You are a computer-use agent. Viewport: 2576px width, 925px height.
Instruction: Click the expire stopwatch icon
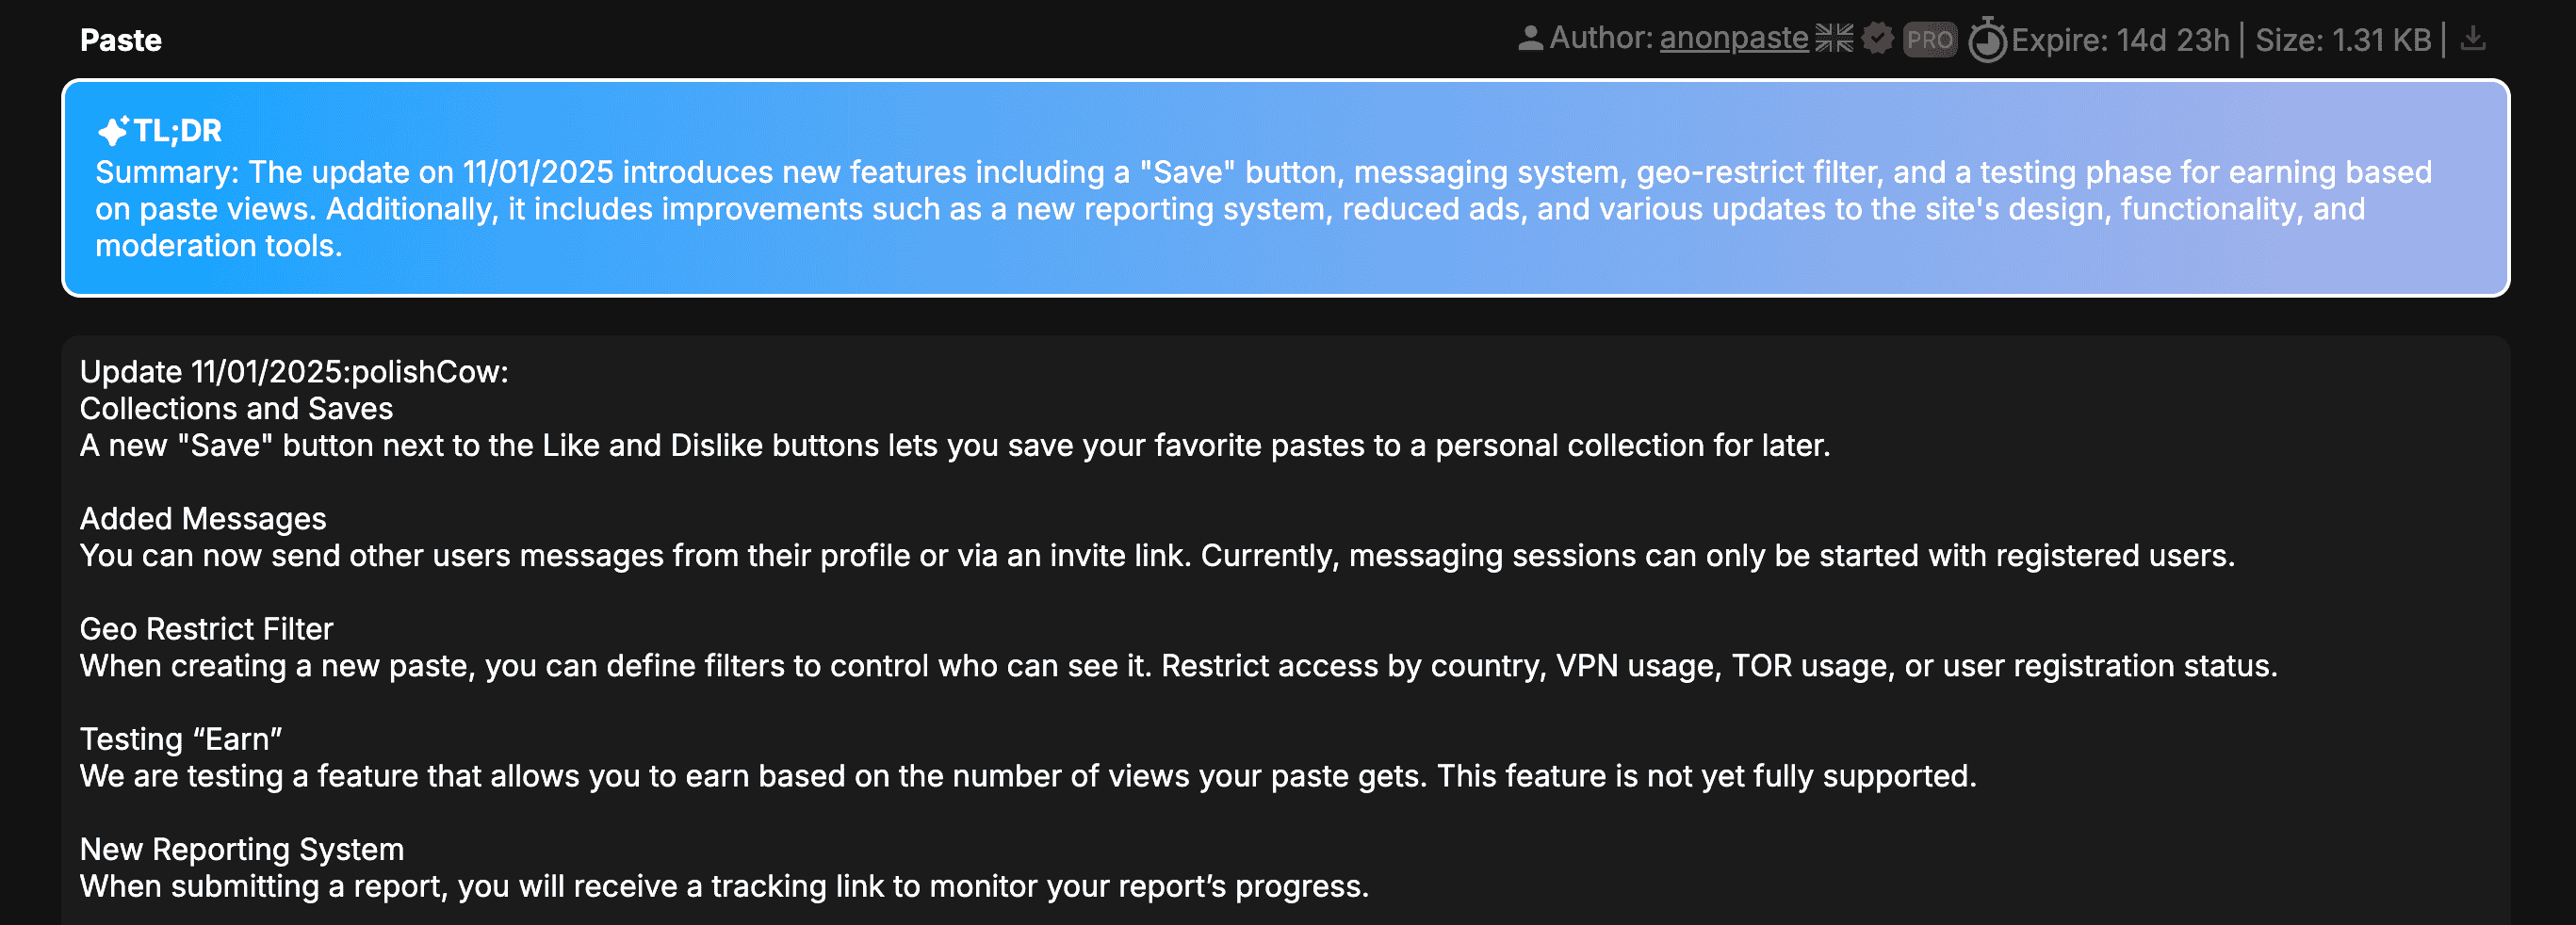tap(1987, 40)
